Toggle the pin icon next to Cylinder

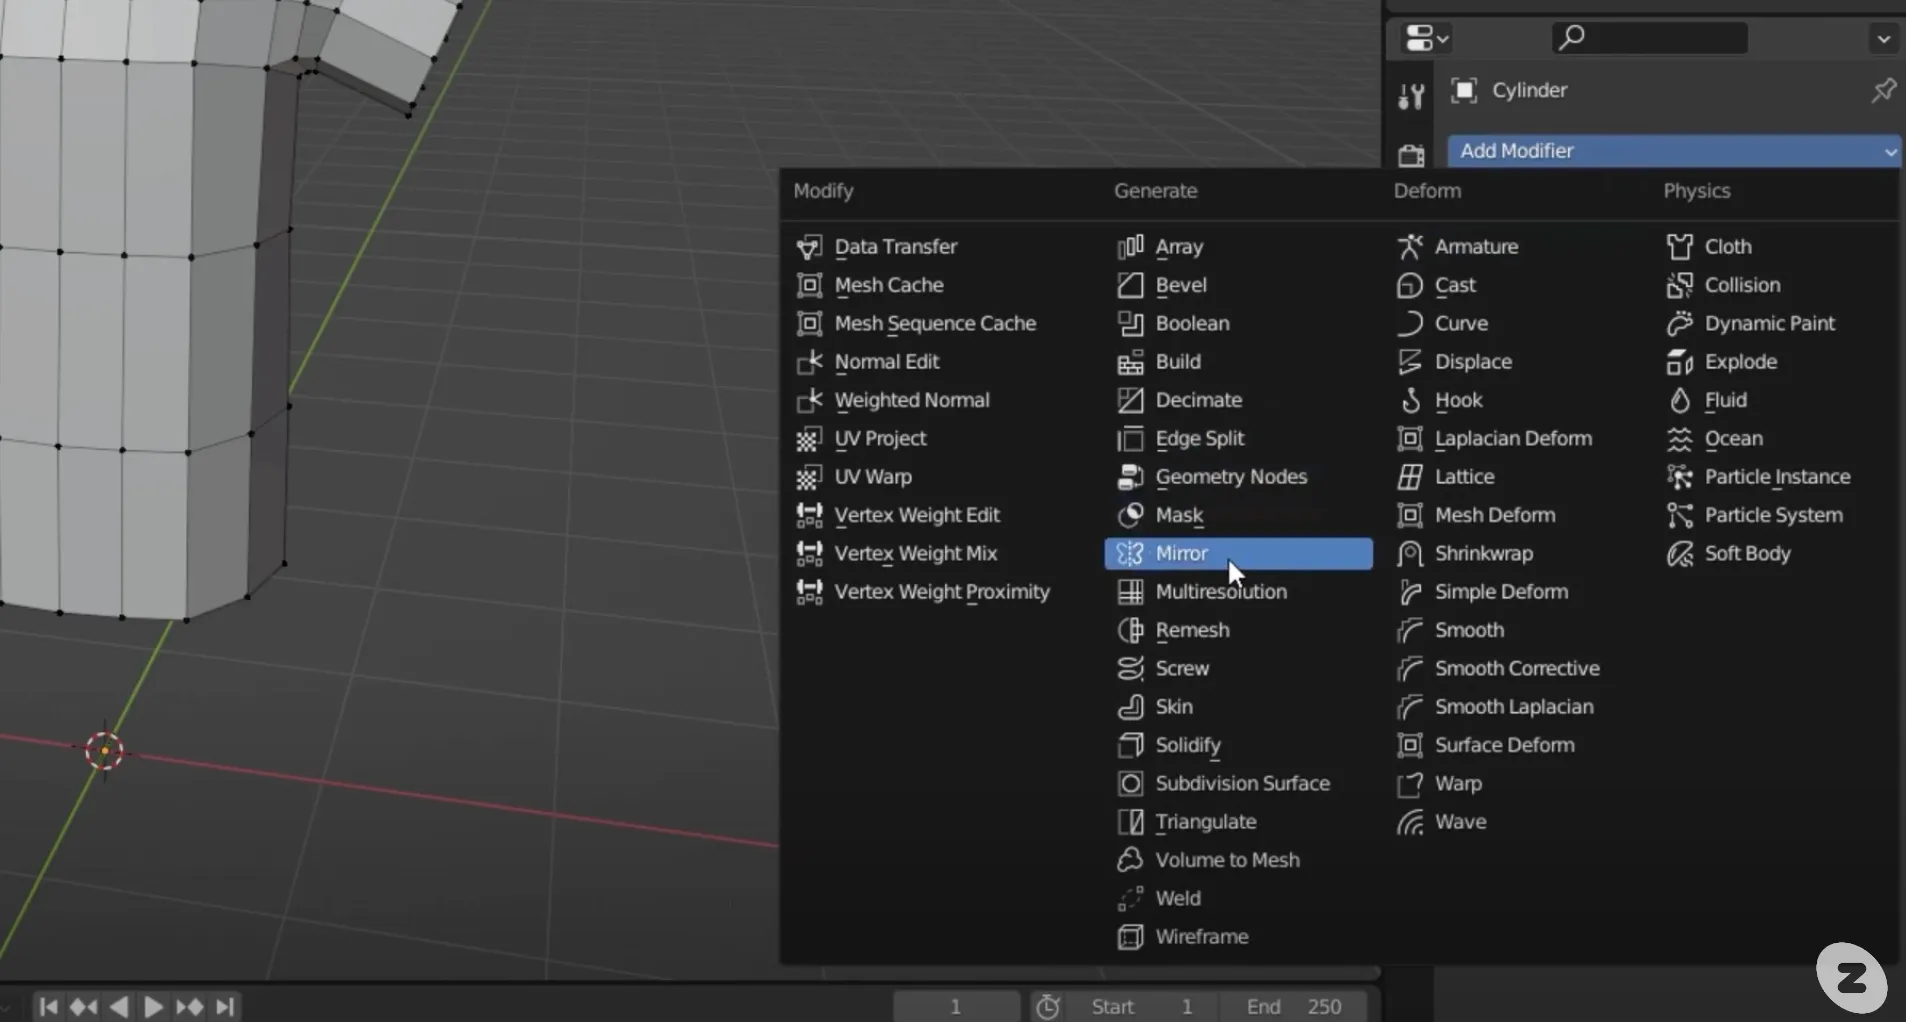coord(1883,90)
